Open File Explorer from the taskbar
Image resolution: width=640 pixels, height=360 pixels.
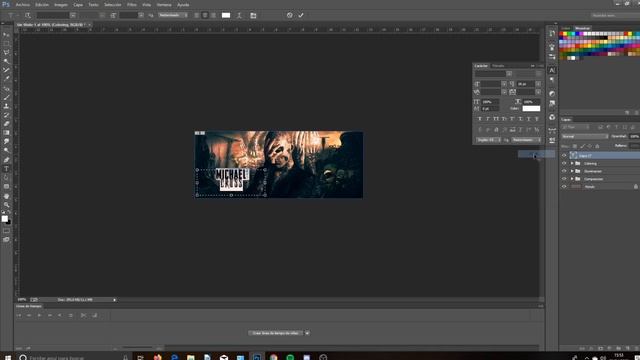pos(191,357)
